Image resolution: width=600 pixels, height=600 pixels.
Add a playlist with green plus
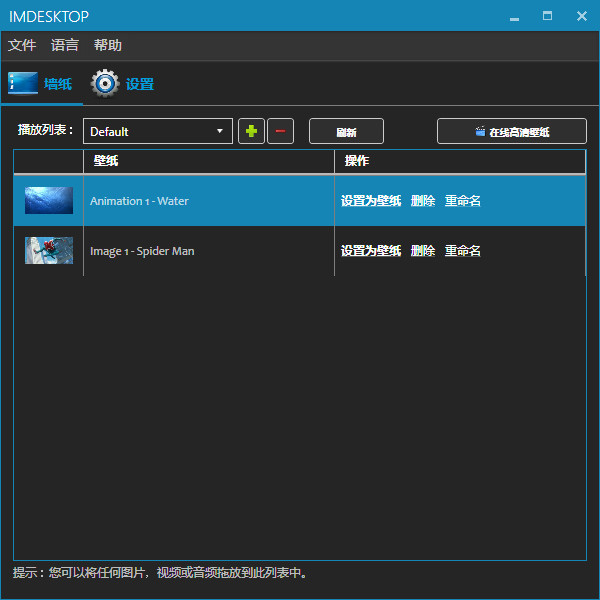coord(251,131)
